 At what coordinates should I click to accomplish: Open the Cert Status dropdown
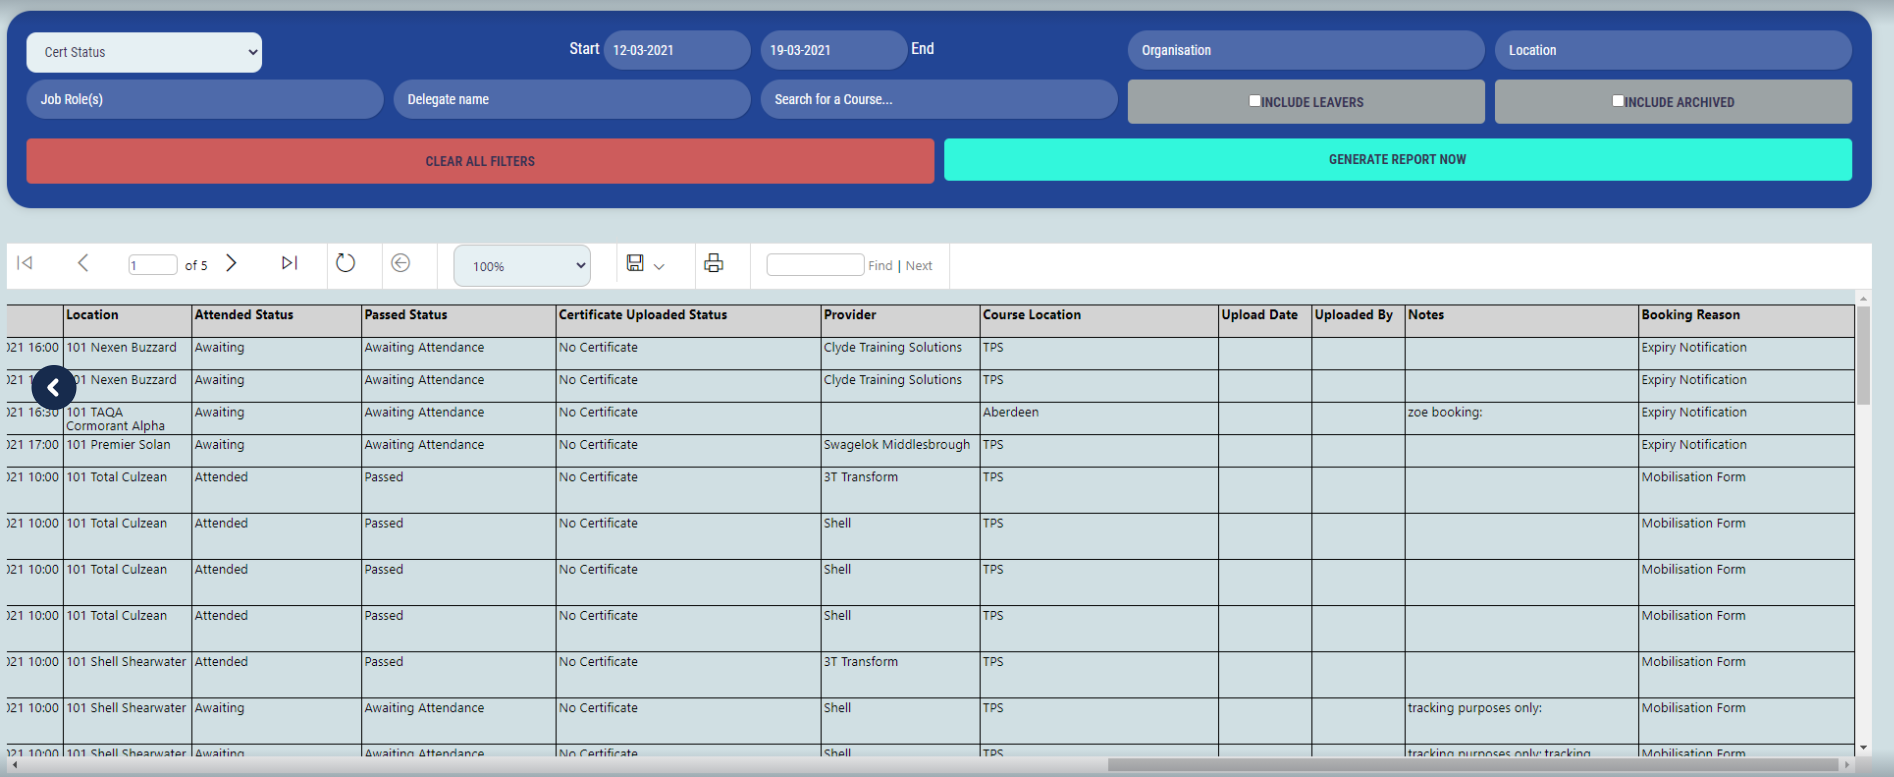point(144,52)
